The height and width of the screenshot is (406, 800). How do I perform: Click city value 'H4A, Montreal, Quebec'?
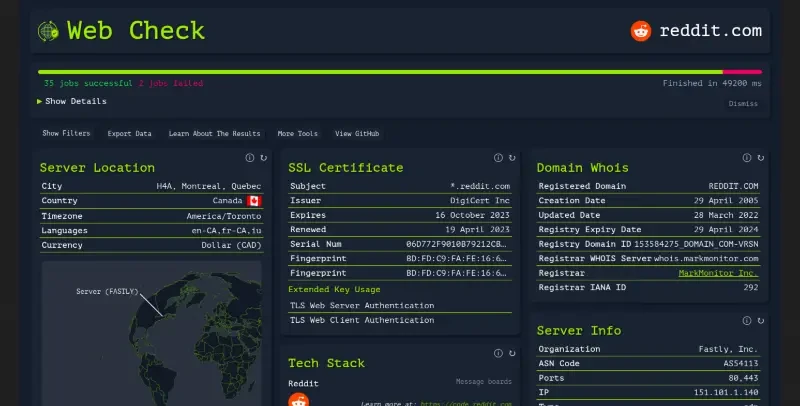click(x=209, y=186)
